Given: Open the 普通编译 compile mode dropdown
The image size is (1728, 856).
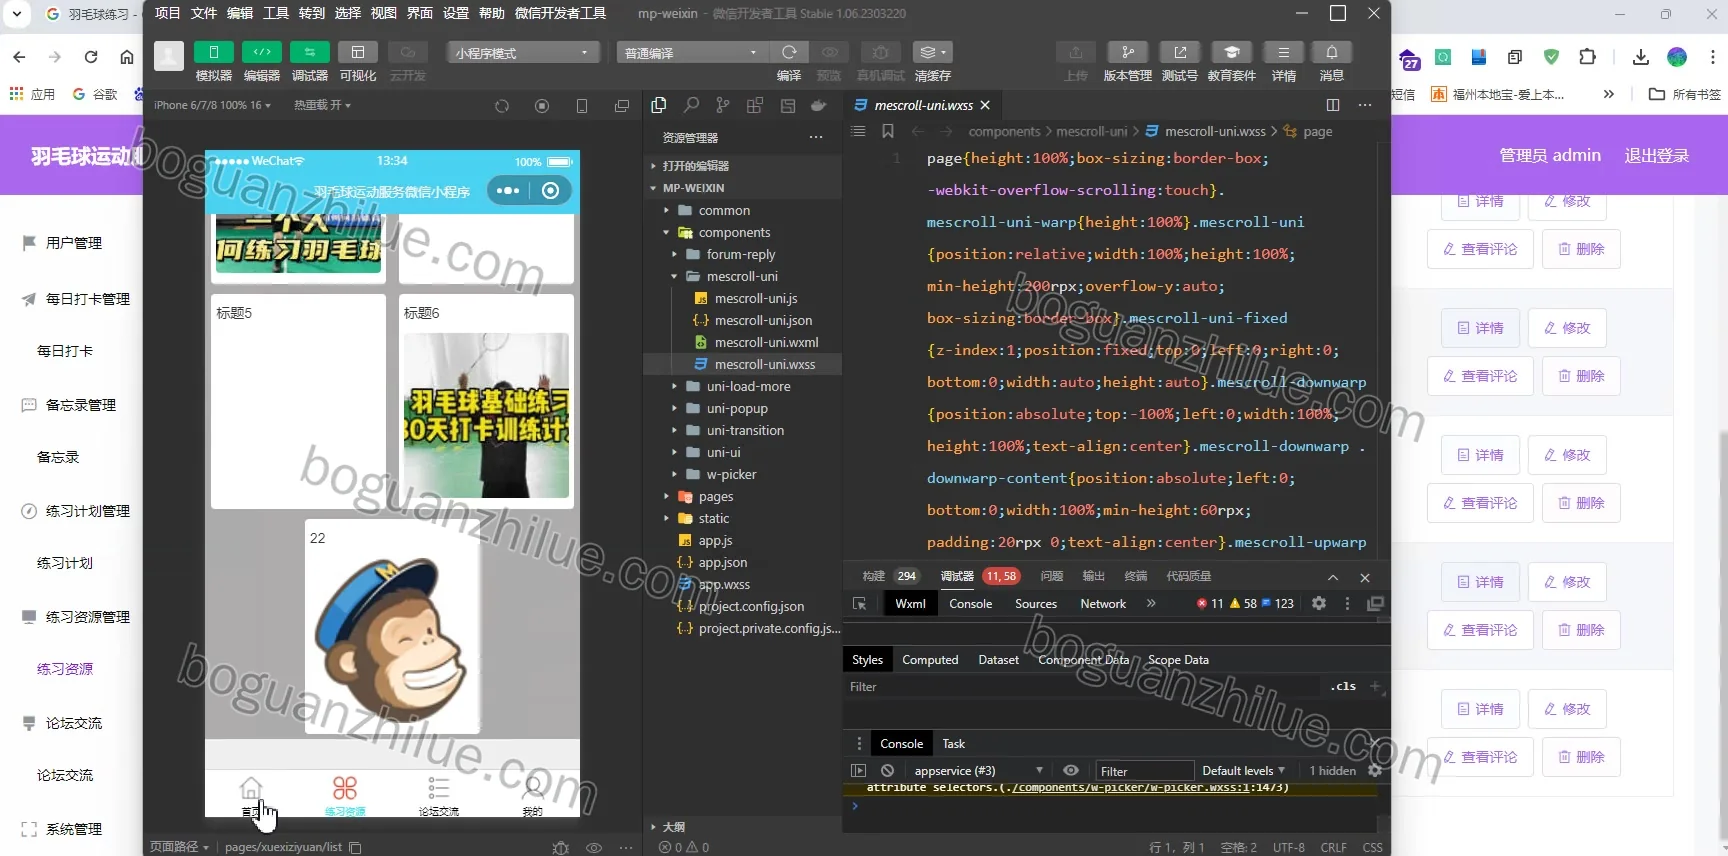Looking at the screenshot, I should (x=691, y=52).
